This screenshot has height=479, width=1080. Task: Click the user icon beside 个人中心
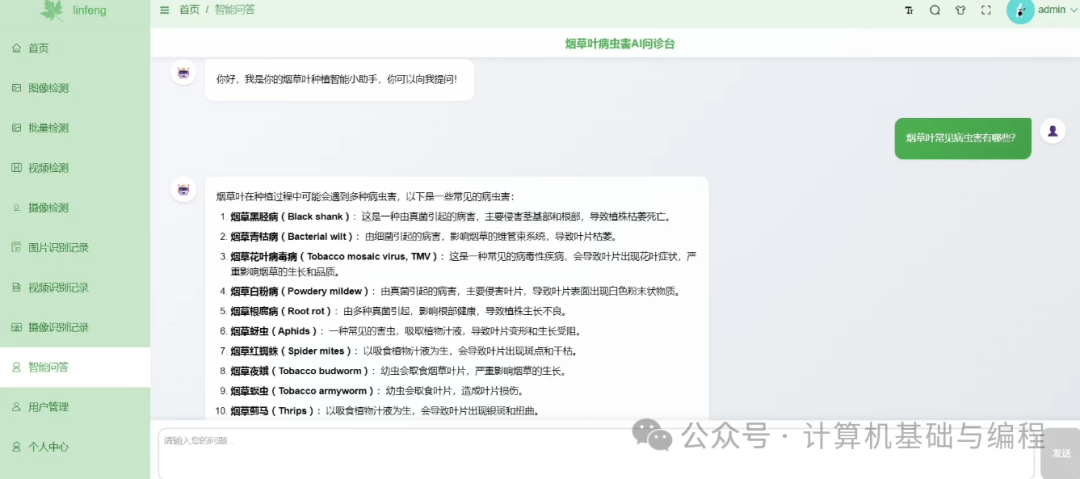pyautogui.click(x=17, y=447)
